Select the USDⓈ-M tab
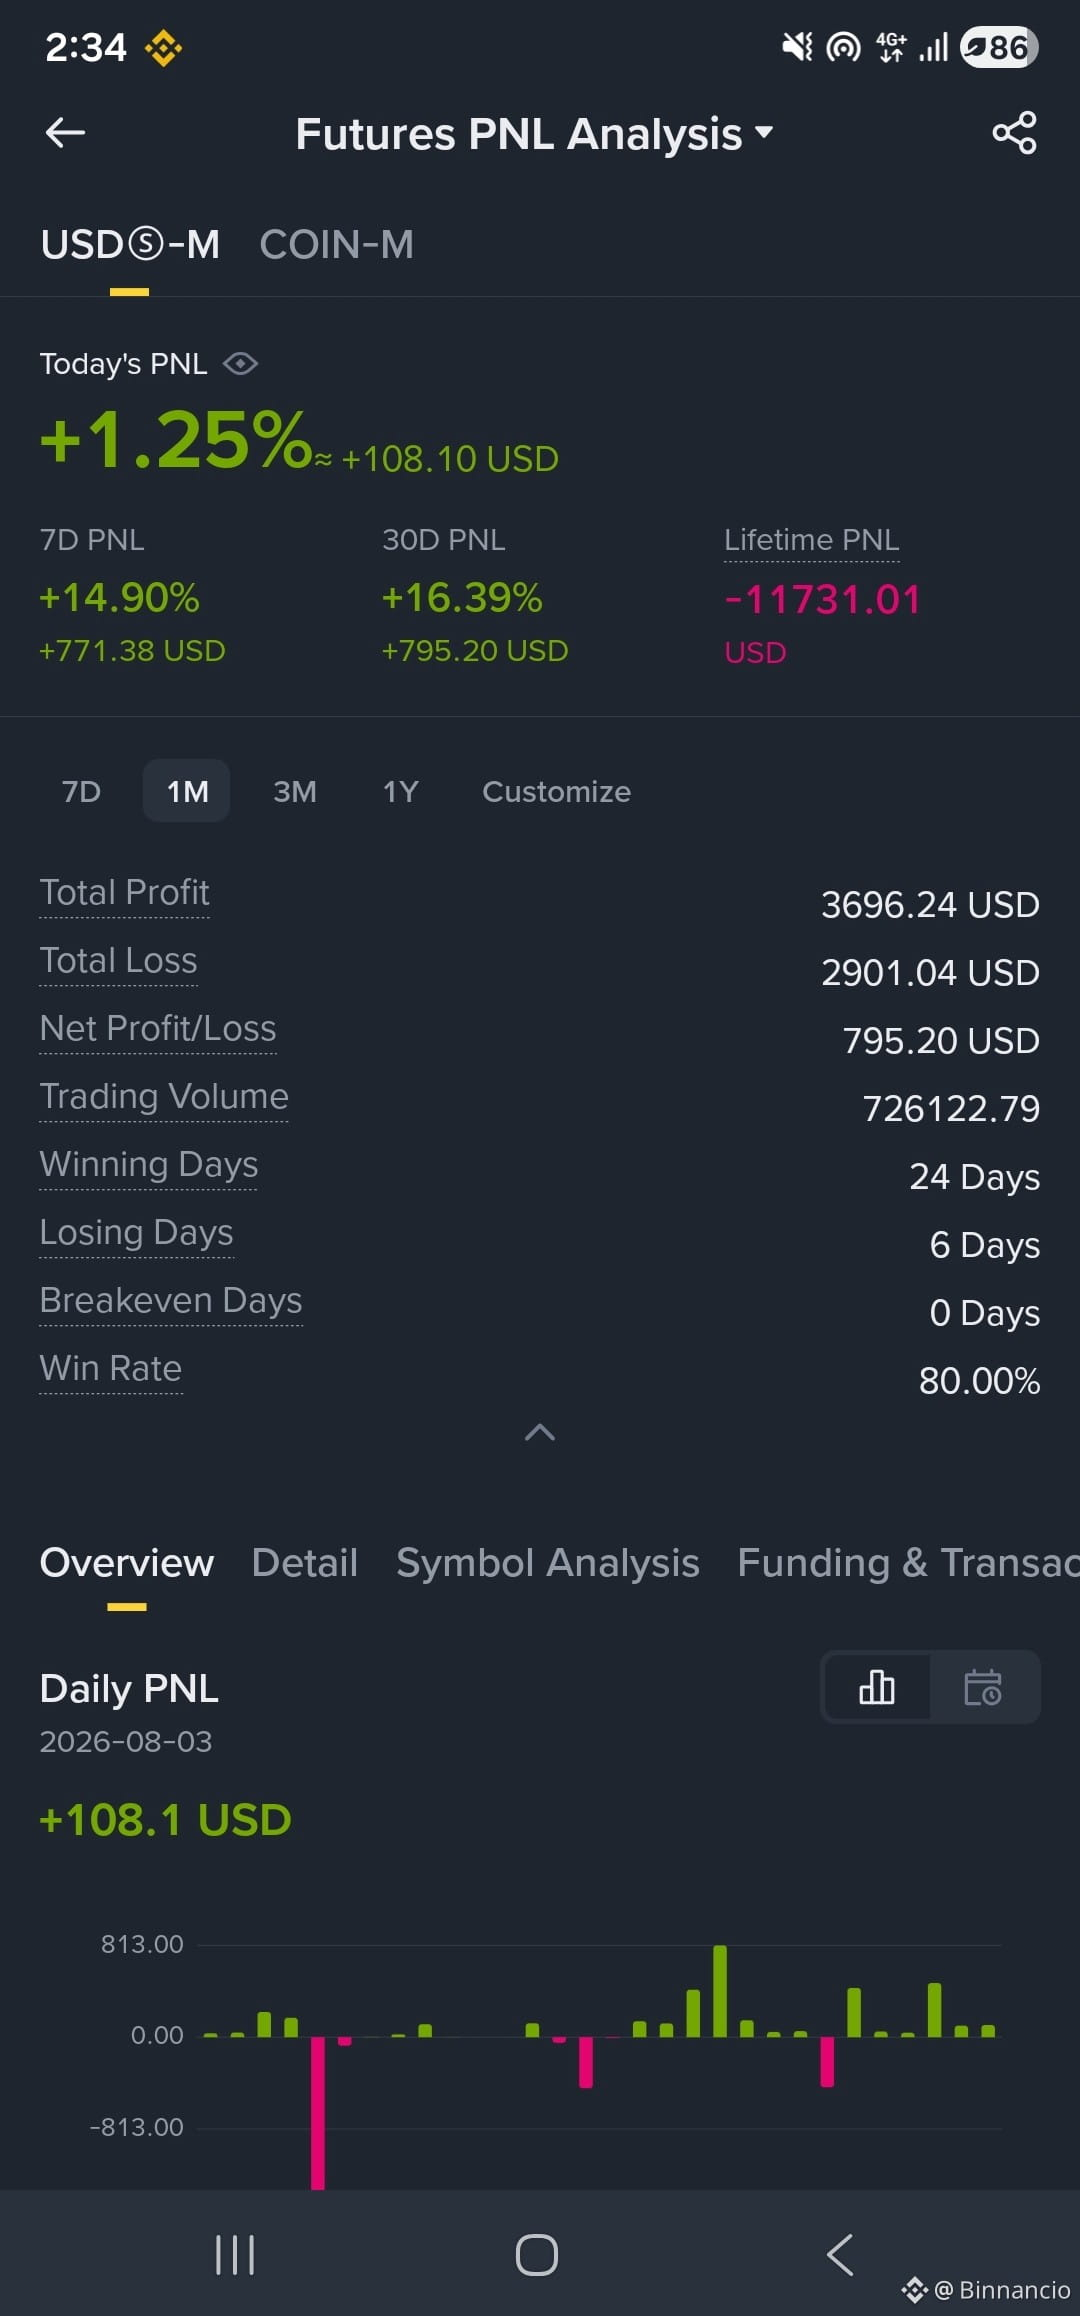This screenshot has height=2316, width=1080. 130,244
